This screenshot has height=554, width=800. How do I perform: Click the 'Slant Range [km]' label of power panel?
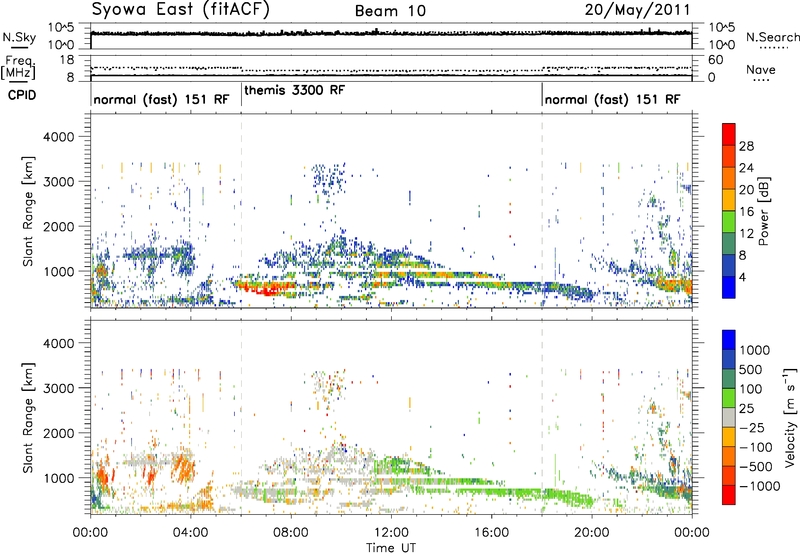click(28, 211)
